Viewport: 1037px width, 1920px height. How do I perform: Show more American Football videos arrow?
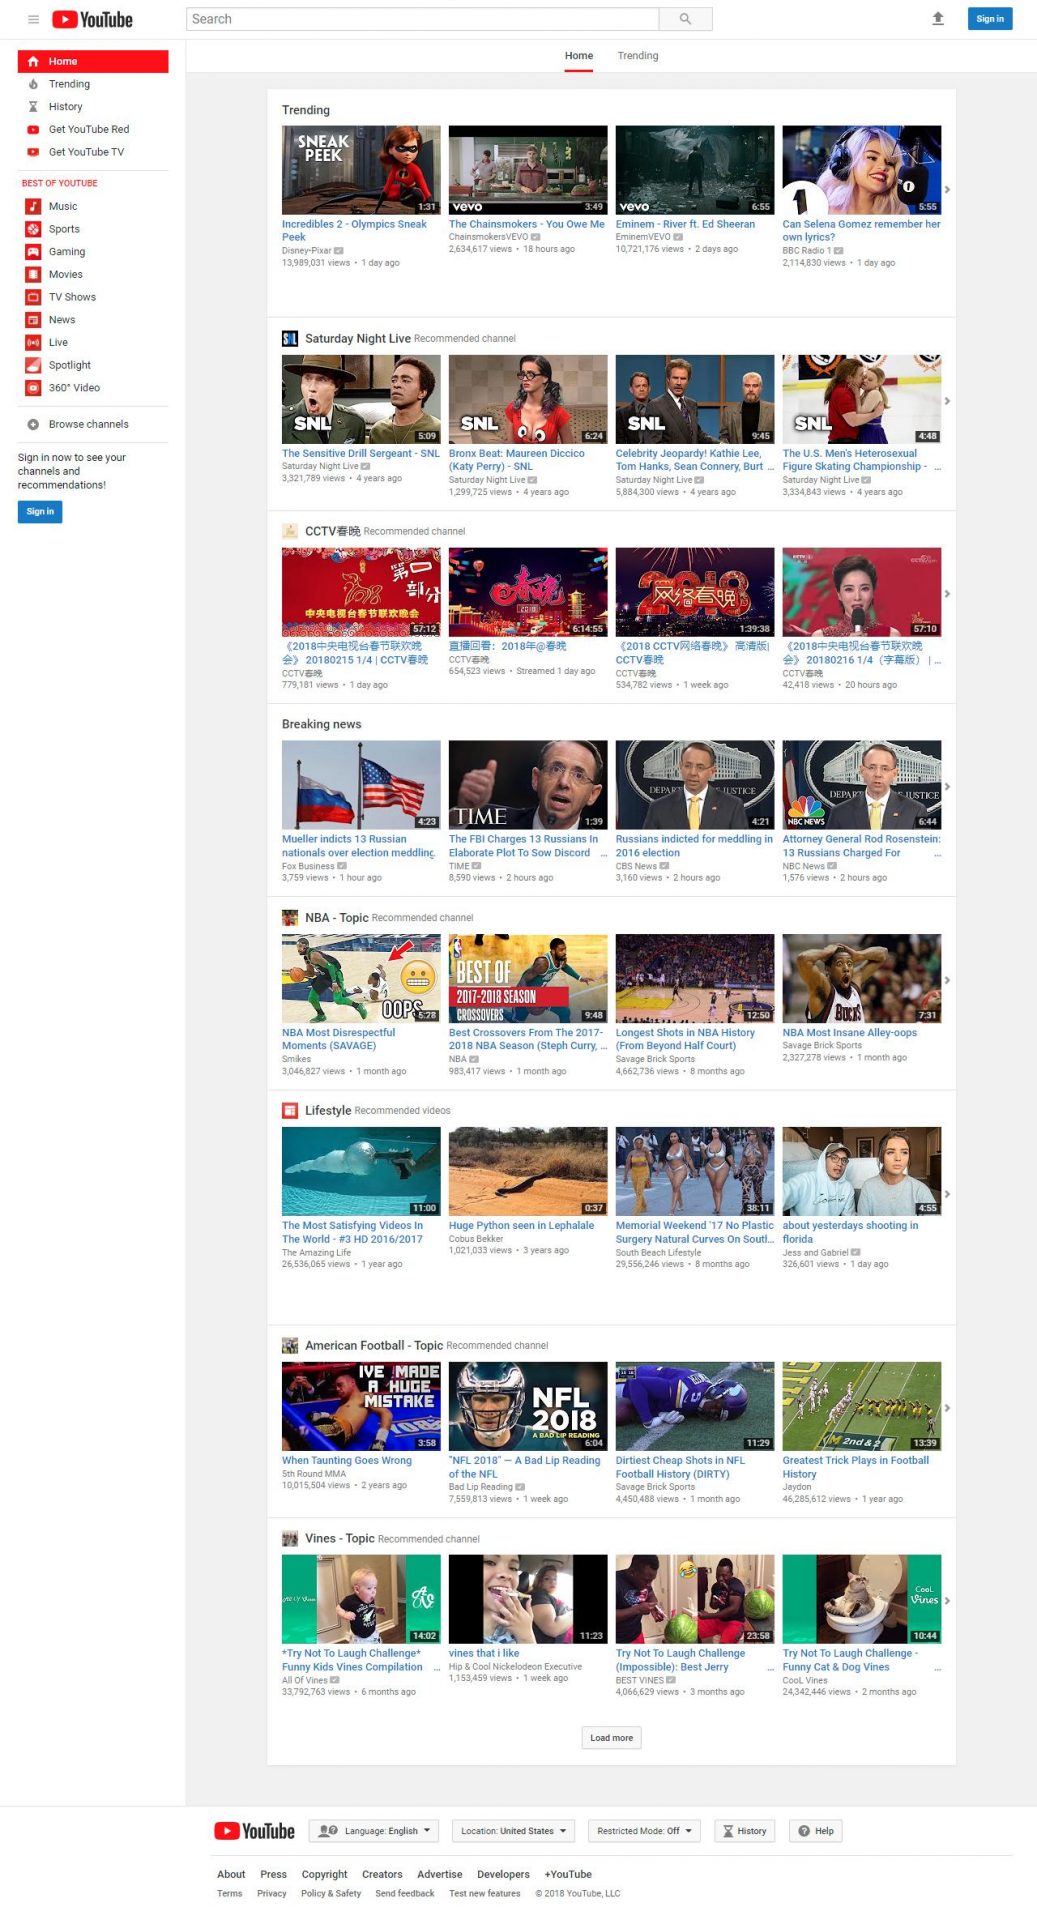click(x=947, y=1408)
